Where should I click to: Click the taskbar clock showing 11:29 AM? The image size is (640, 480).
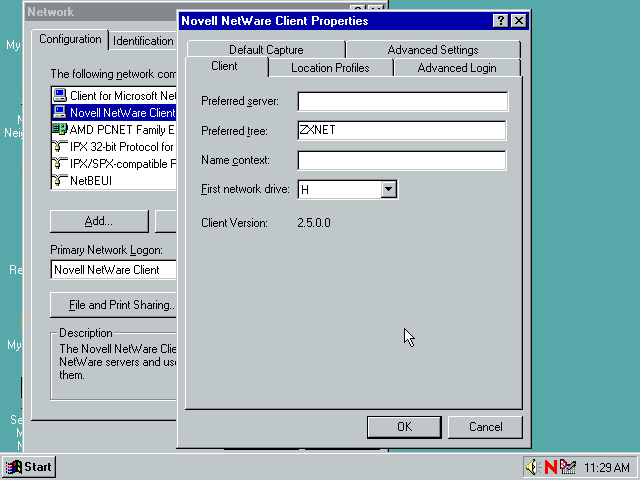click(607, 467)
